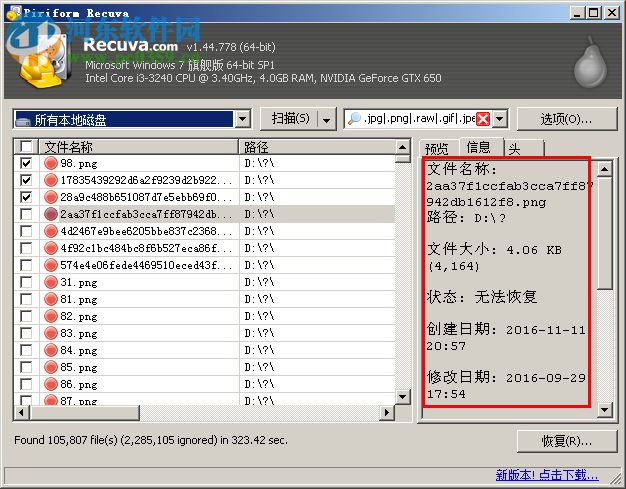This screenshot has height=489, width=626.
Task: Click red status icon for 4f92c1bc484bc8f6b527eca86f file
Action: pyautogui.click(x=51, y=248)
